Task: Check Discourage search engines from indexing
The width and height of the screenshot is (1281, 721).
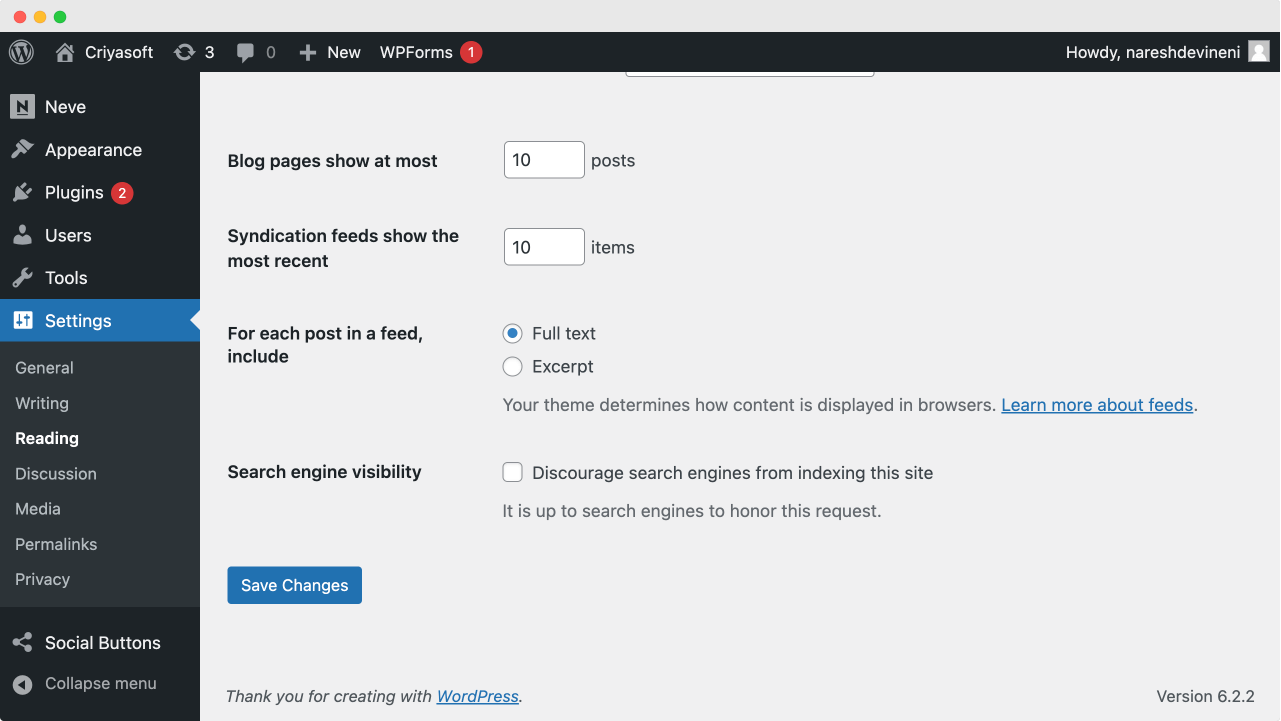Action: pyautogui.click(x=512, y=472)
